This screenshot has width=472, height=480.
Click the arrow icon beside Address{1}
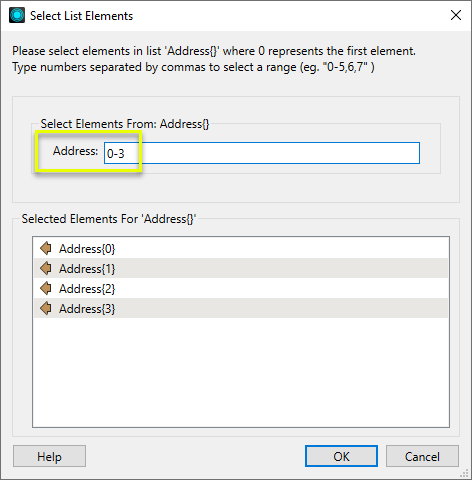(x=46, y=268)
